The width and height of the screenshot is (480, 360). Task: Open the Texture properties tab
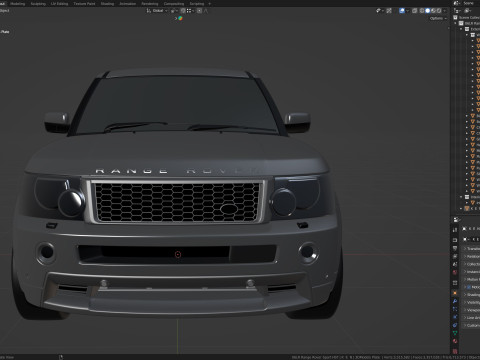pos(455,350)
